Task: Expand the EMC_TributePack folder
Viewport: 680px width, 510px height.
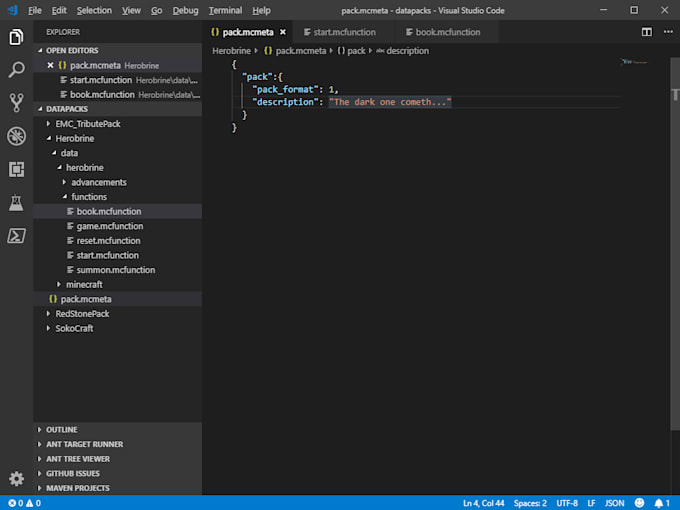Action: tap(88, 124)
